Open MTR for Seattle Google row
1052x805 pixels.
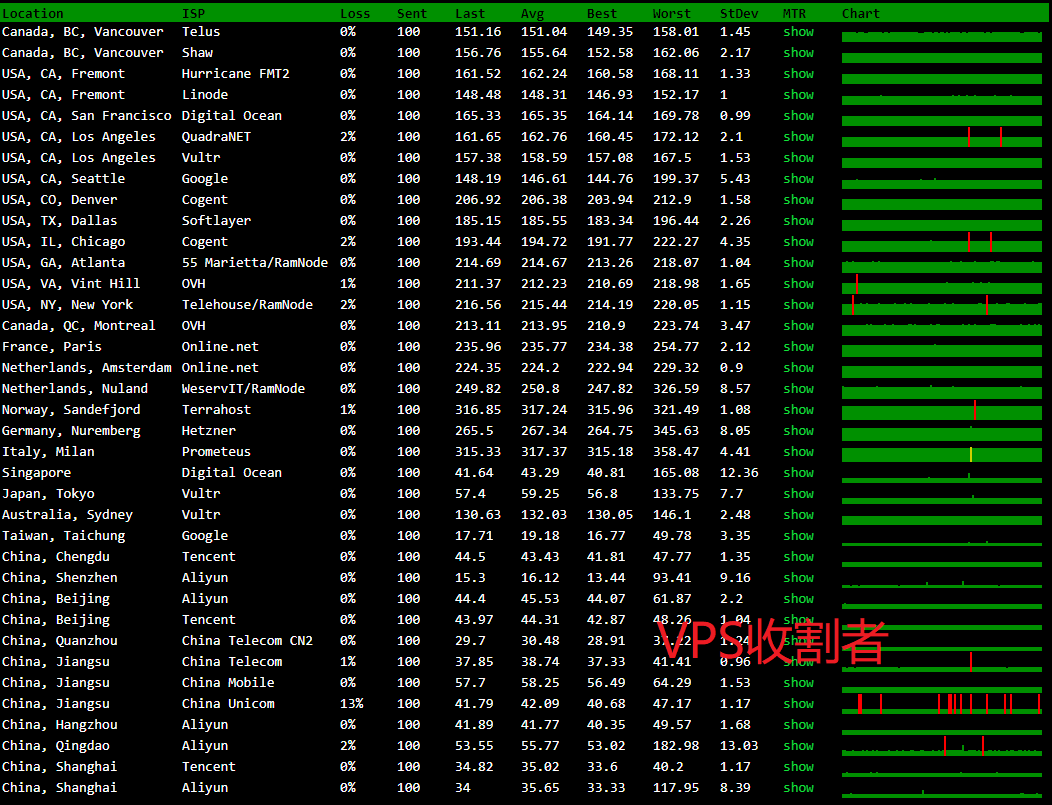pyautogui.click(x=798, y=179)
